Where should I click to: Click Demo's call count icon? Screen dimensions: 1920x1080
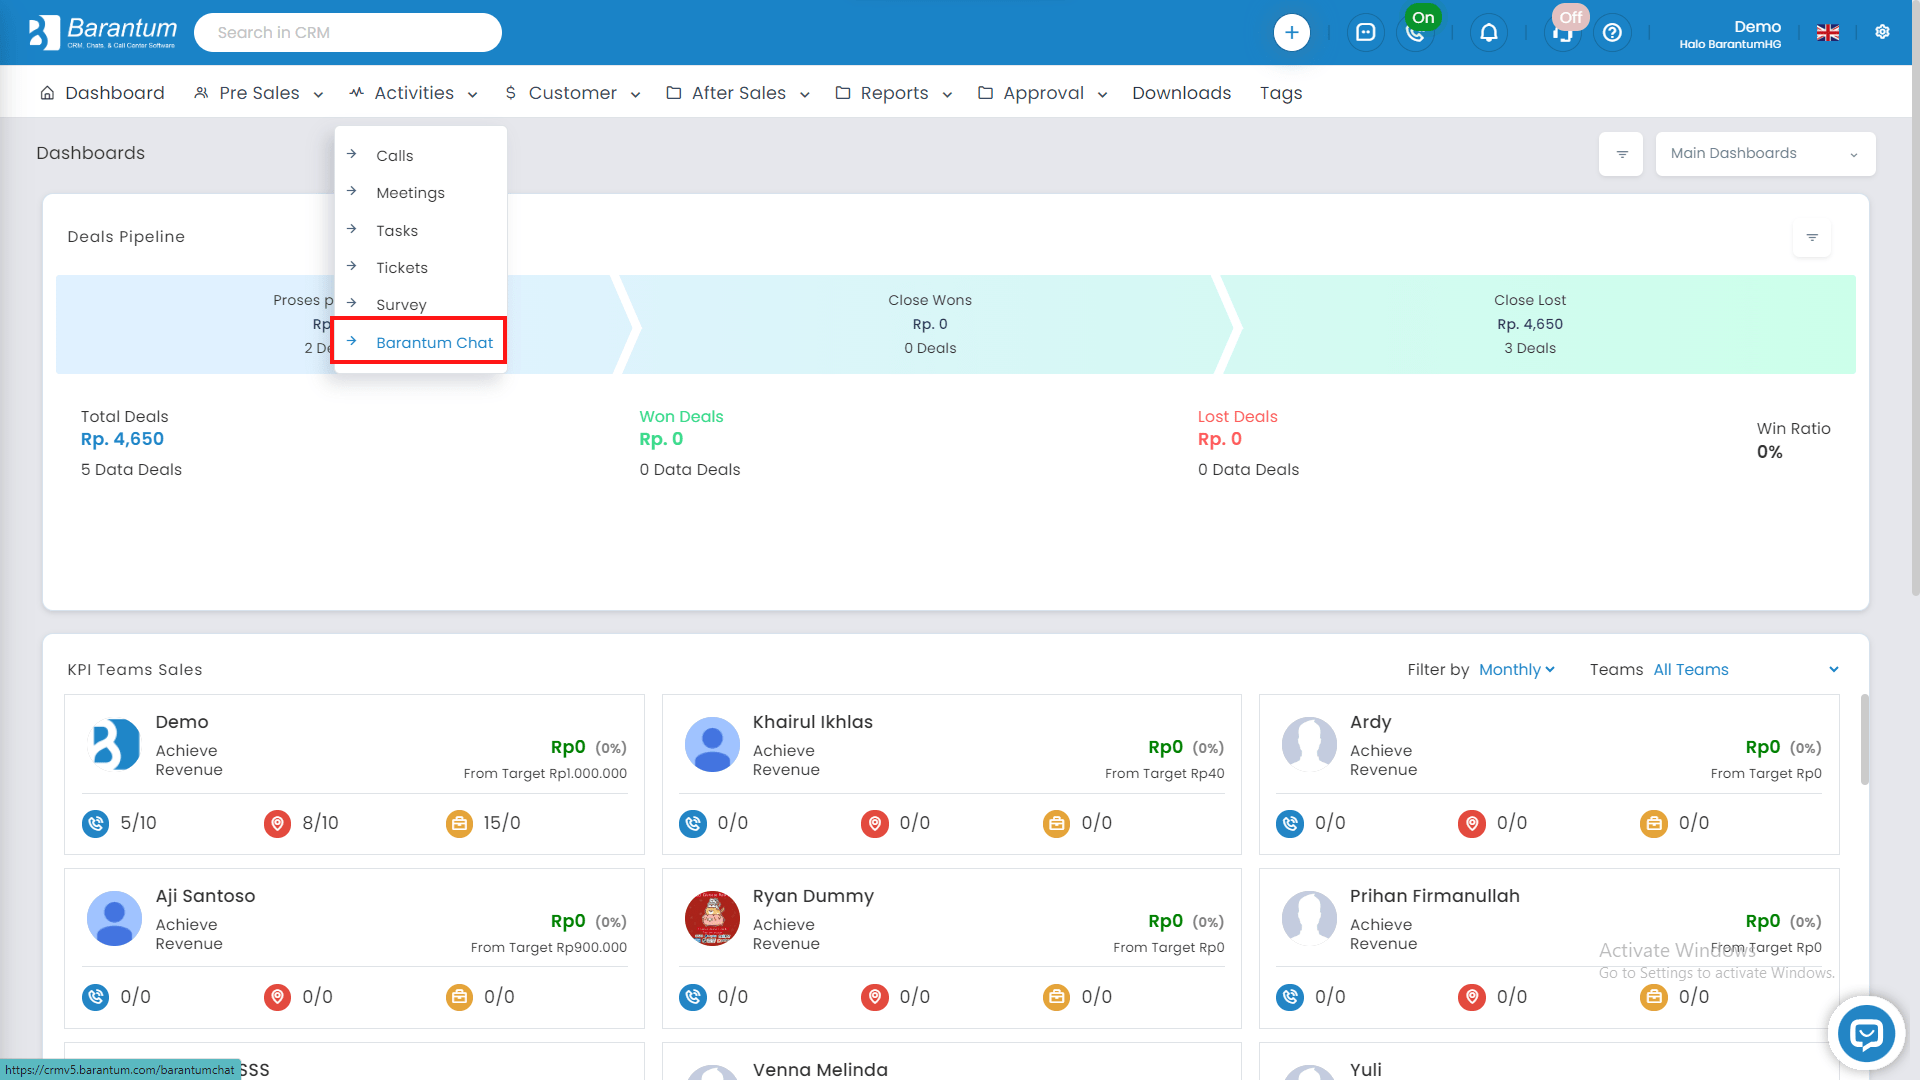click(96, 824)
